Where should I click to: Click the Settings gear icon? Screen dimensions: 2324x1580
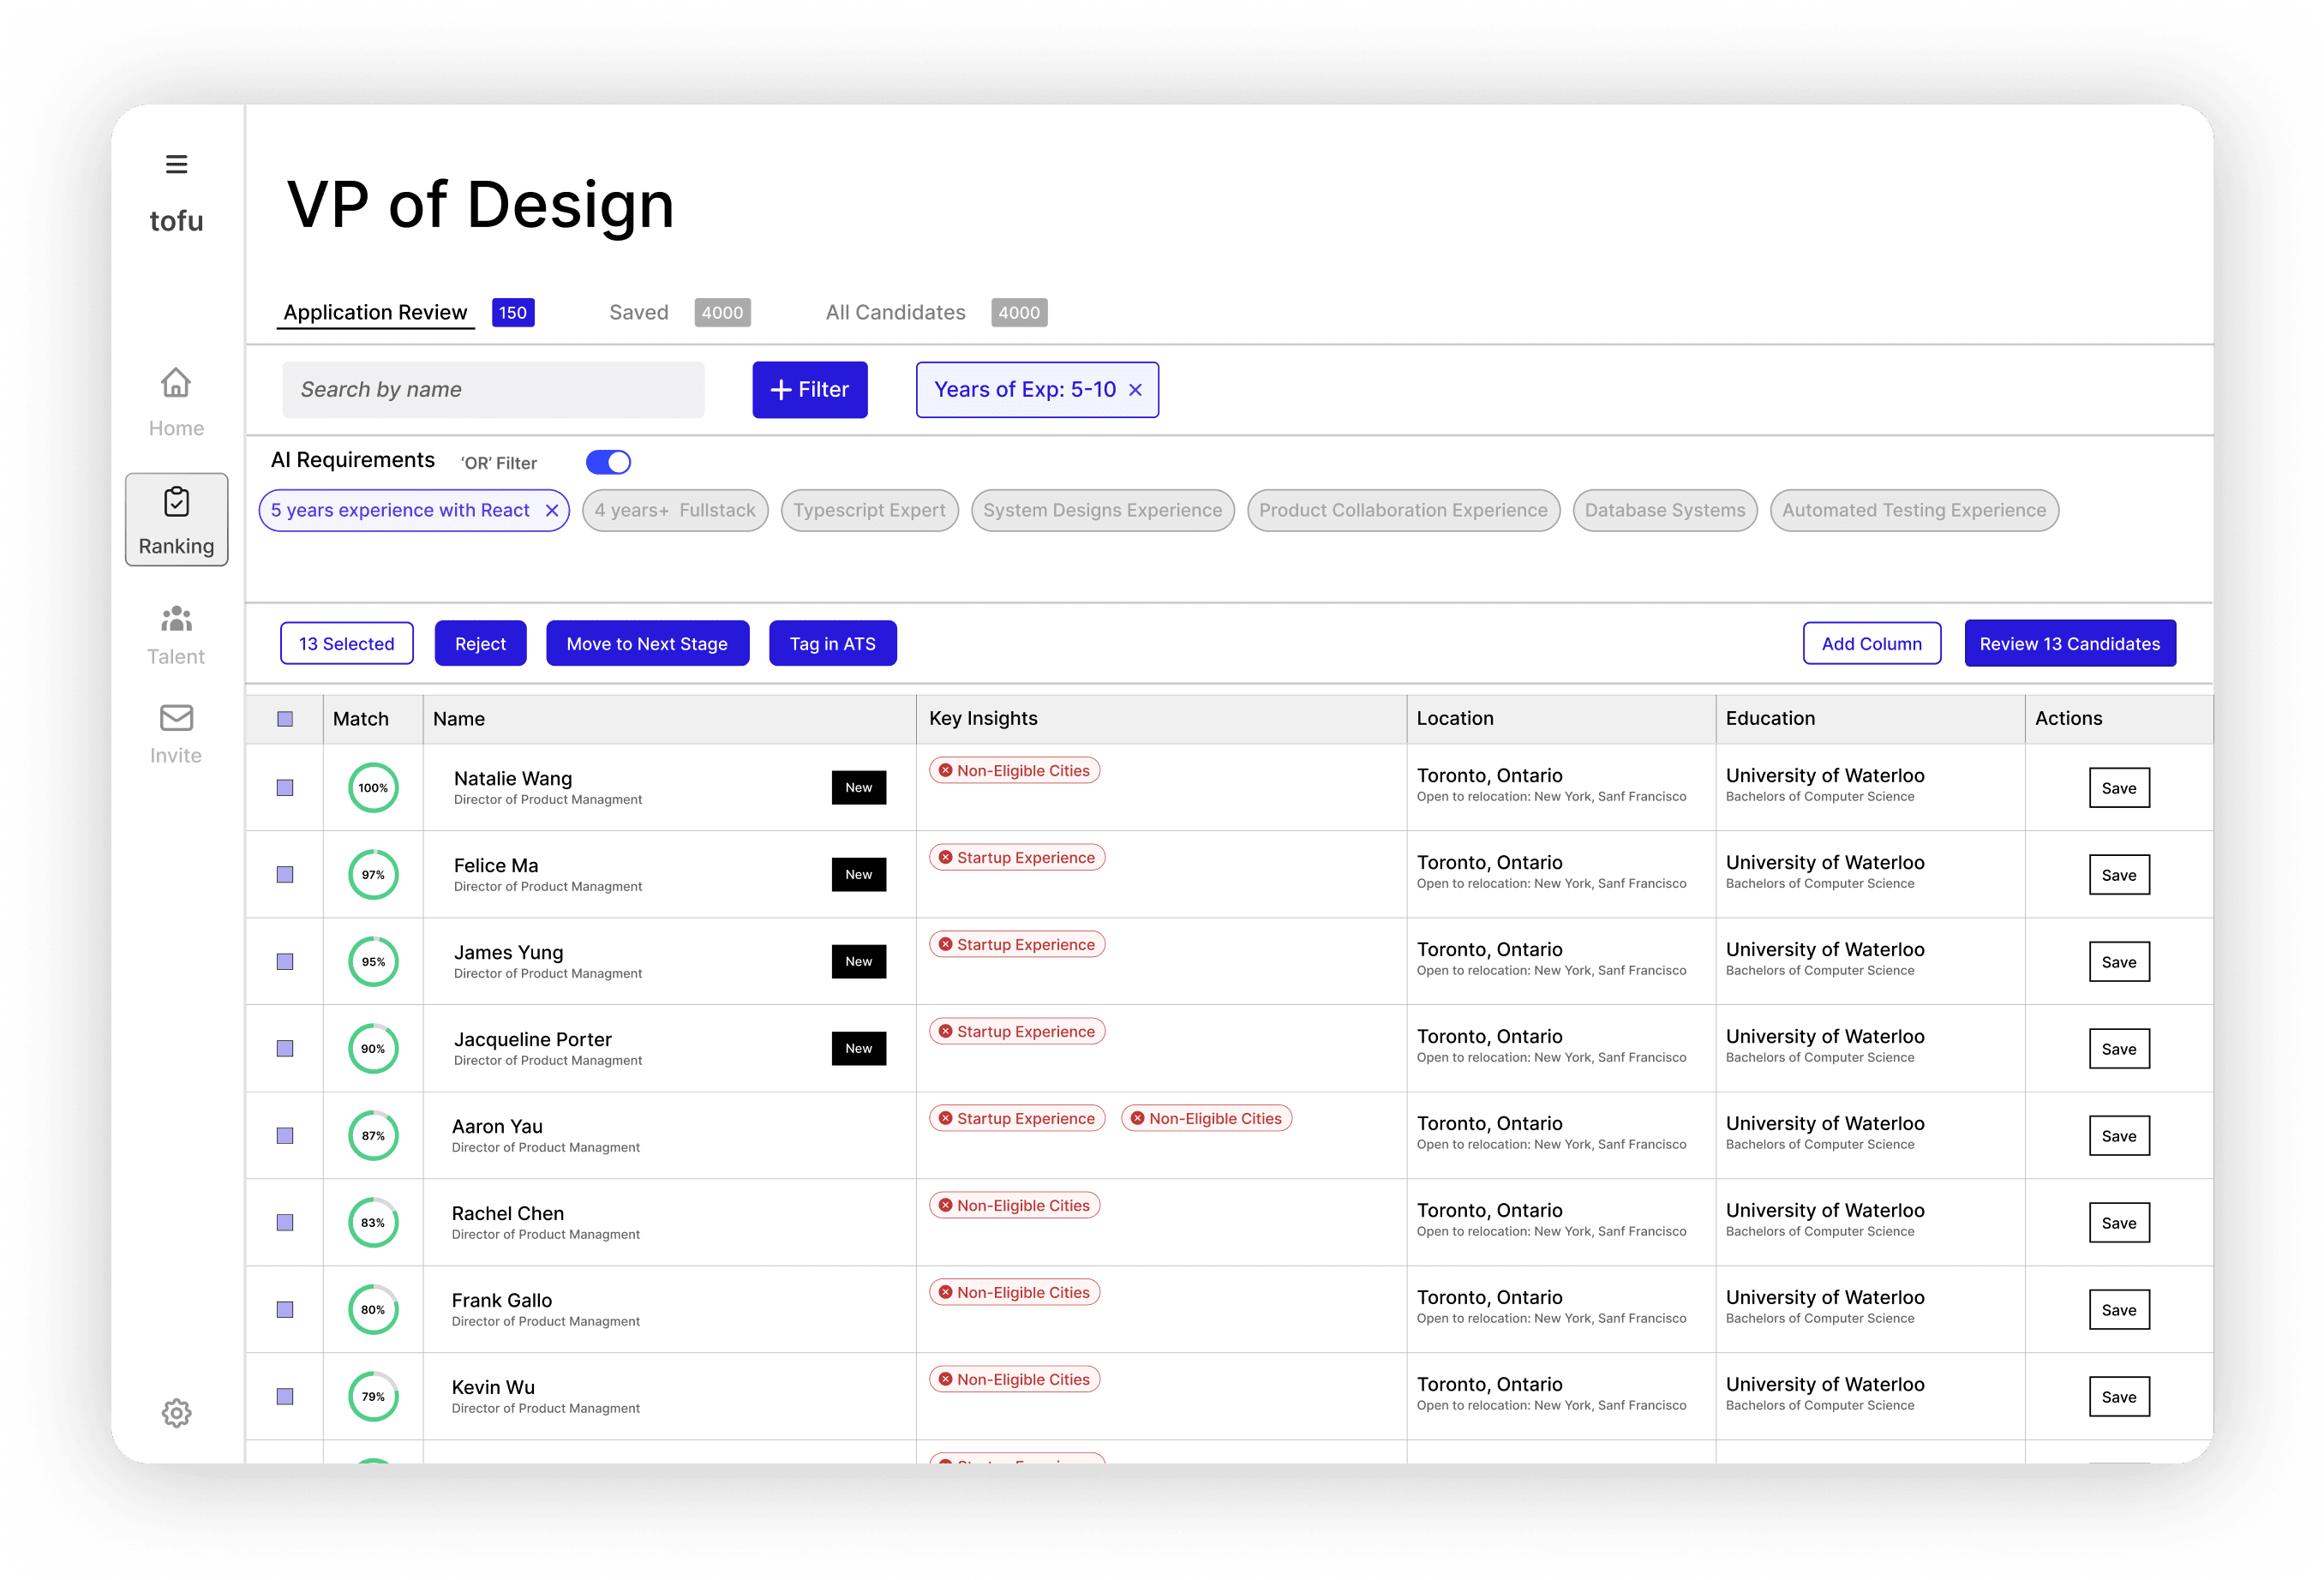click(175, 1412)
